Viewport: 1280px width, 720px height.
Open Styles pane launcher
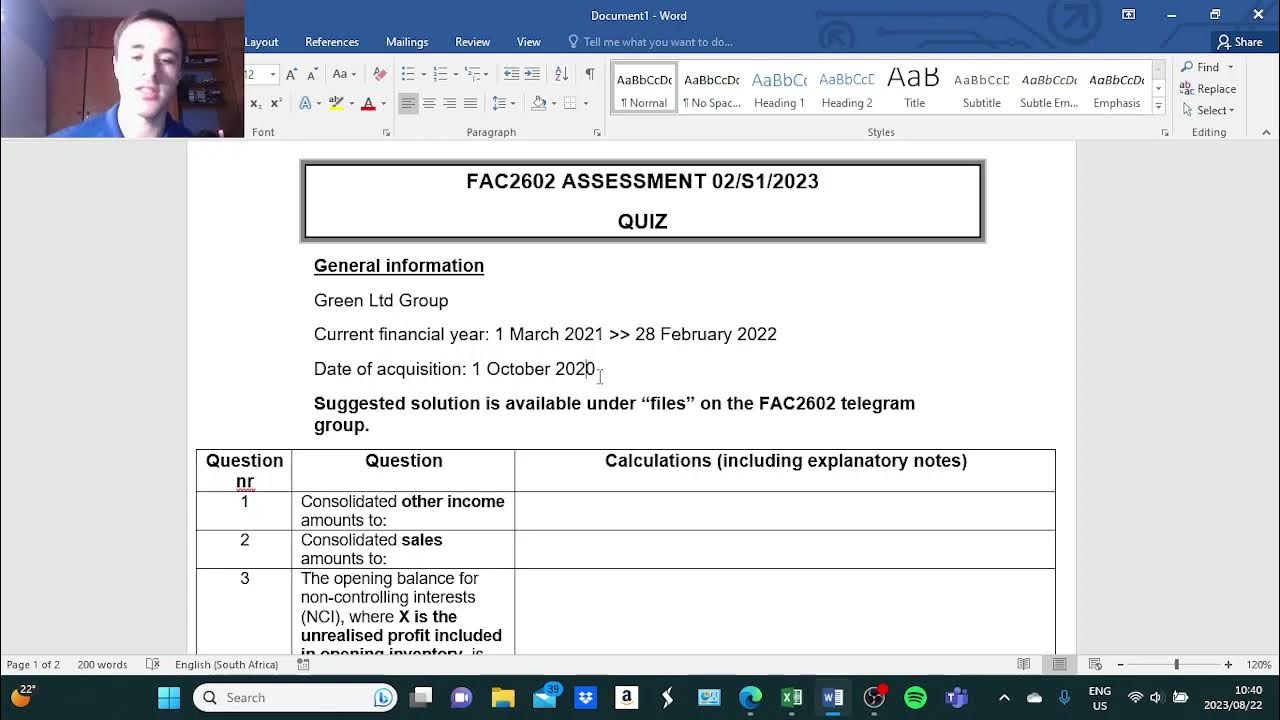1165,133
